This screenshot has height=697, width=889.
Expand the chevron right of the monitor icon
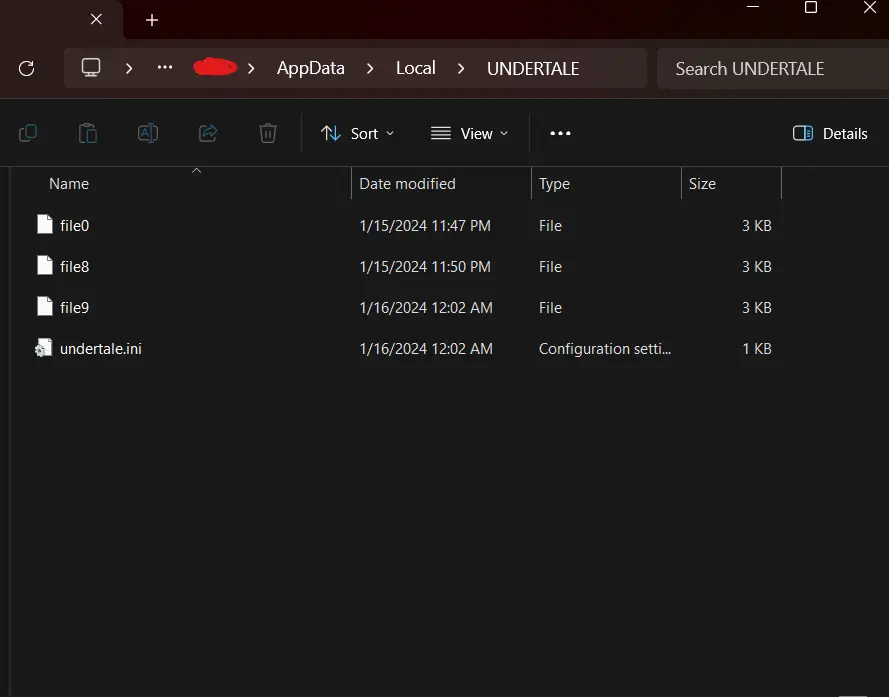pyautogui.click(x=129, y=69)
